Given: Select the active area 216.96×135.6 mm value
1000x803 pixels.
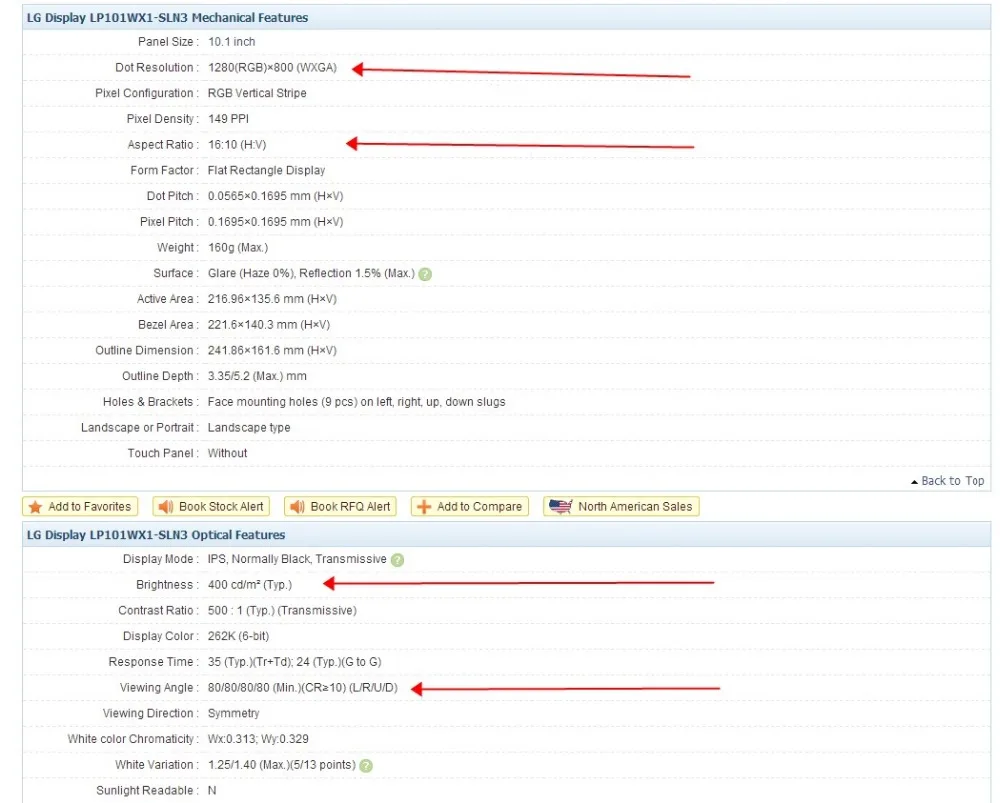Looking at the screenshot, I should tap(272, 299).
